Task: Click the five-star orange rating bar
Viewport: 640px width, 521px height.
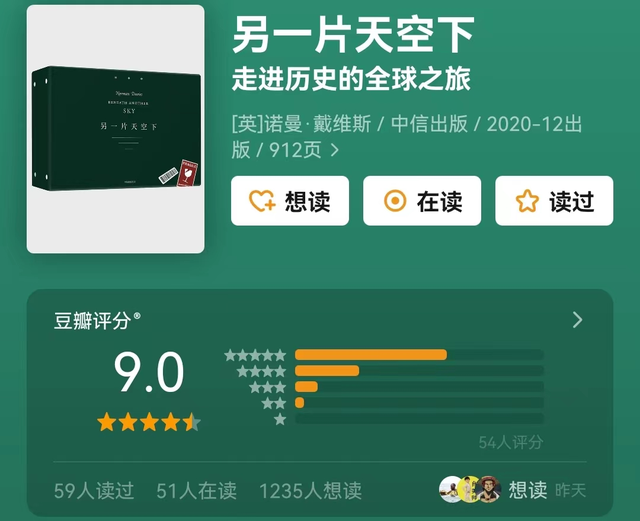Action: tap(371, 355)
